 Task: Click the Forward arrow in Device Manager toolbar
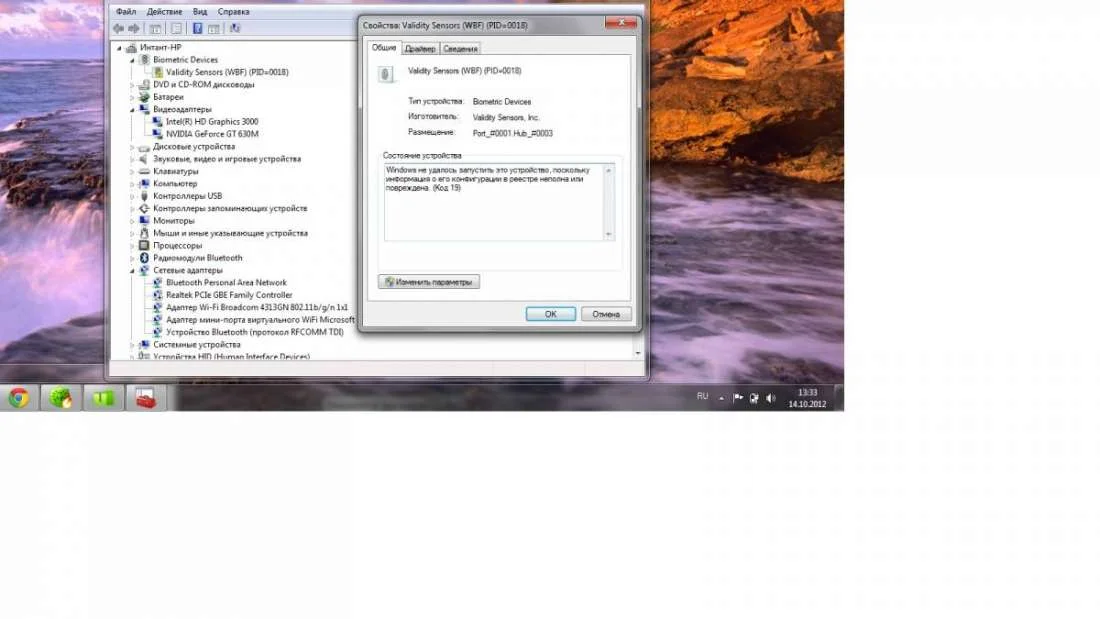tap(133, 29)
